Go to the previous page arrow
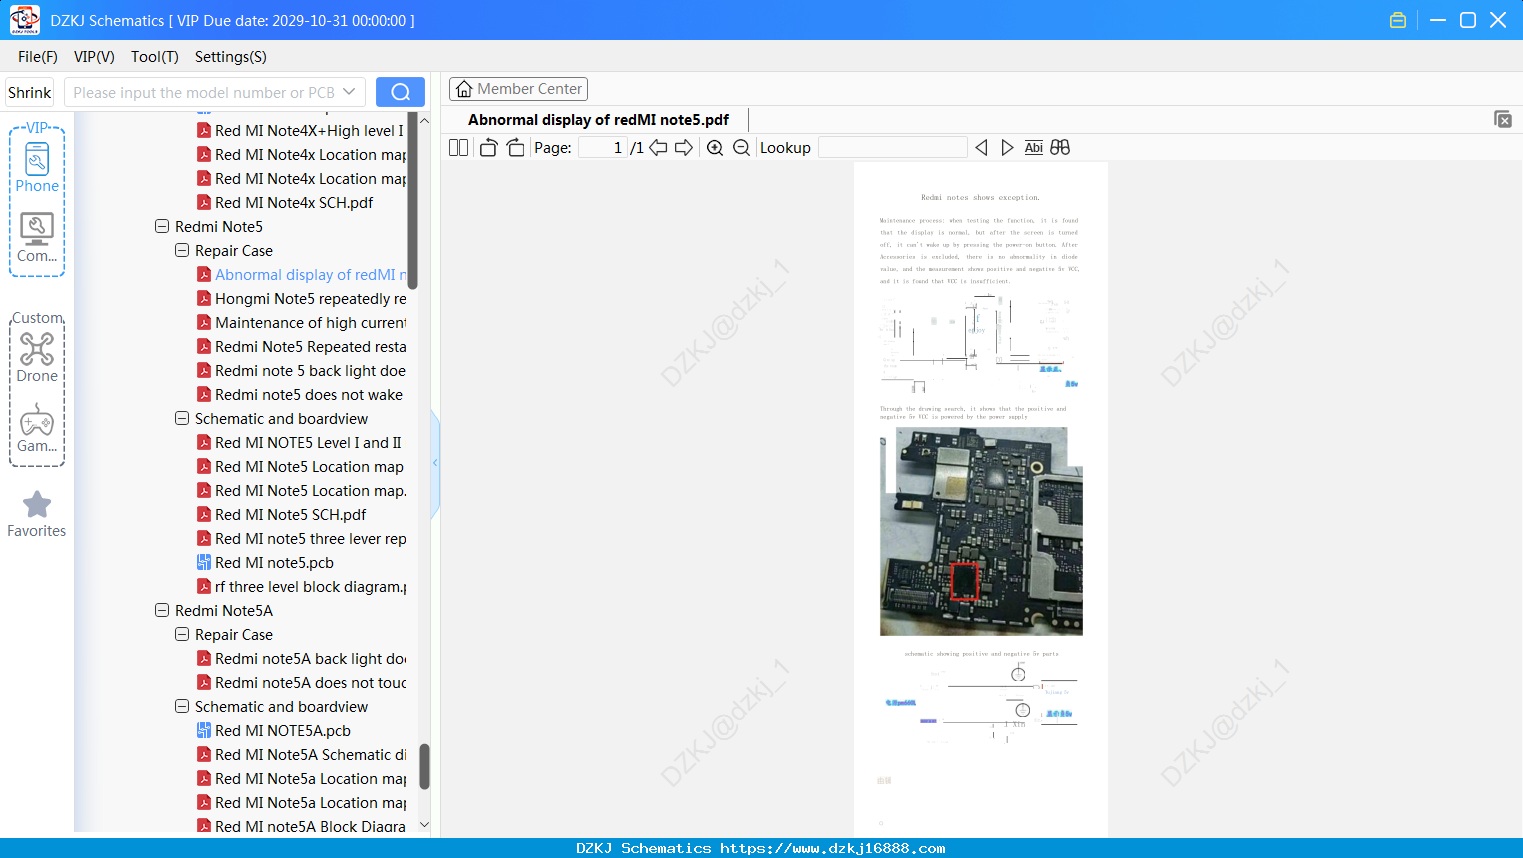The width and height of the screenshot is (1523, 858). (658, 148)
